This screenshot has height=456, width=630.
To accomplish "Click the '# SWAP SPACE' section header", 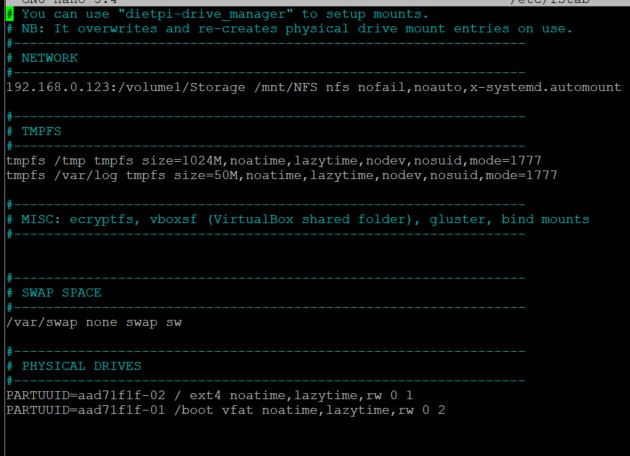I will [54, 292].
